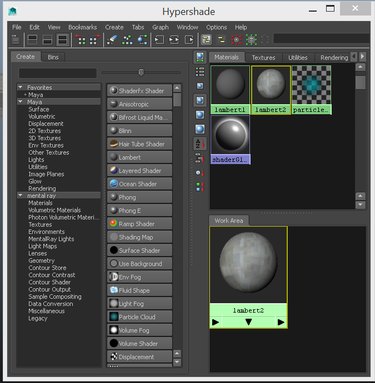Toggle the Create bar on/off toolbar icon
The width and height of the screenshot is (375, 383).
click(x=15, y=40)
